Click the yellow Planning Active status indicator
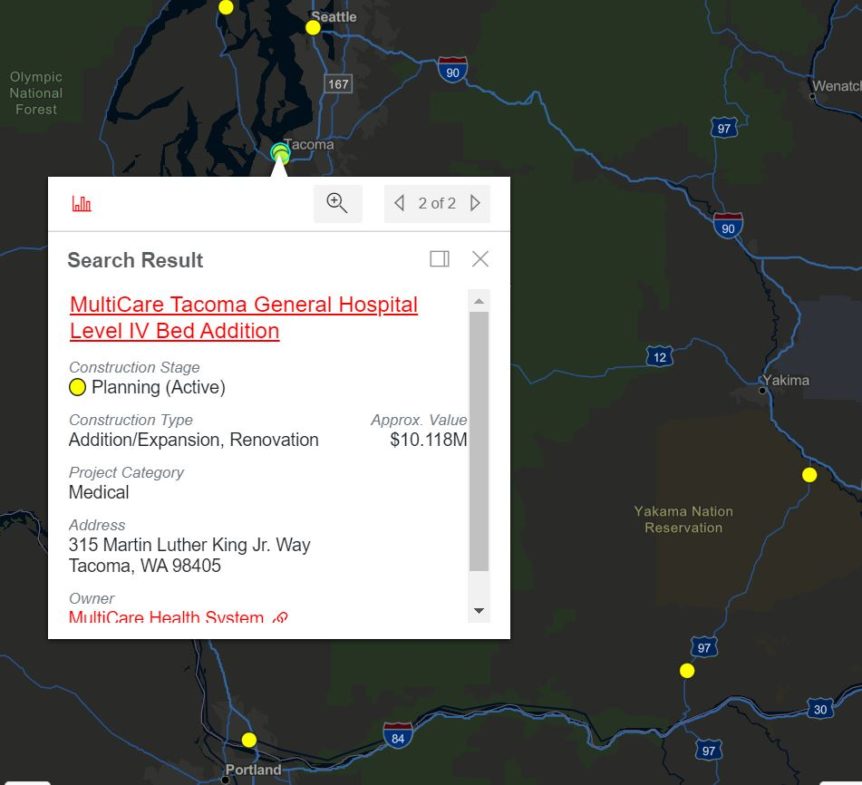This screenshot has width=862, height=785. [x=78, y=387]
